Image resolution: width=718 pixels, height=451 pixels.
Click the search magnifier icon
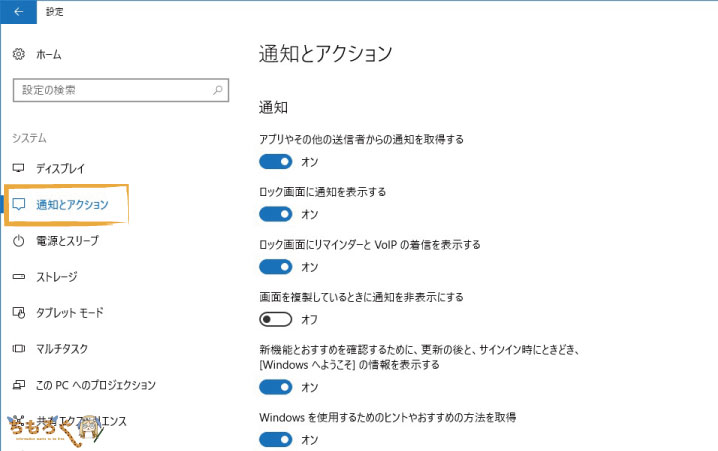218,90
